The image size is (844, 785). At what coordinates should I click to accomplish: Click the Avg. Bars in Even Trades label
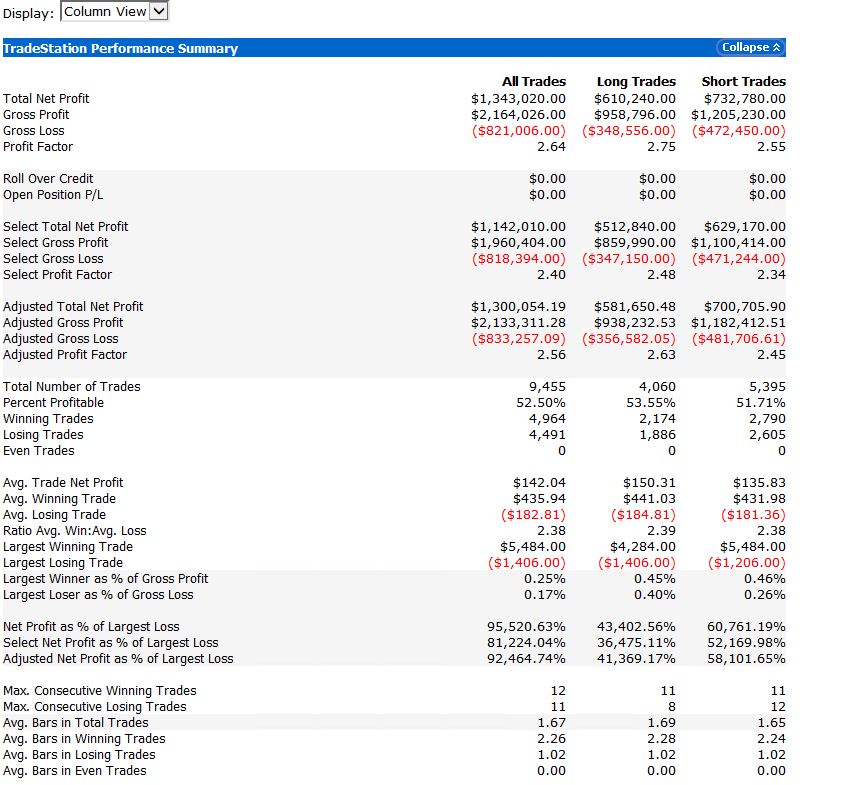[75, 771]
